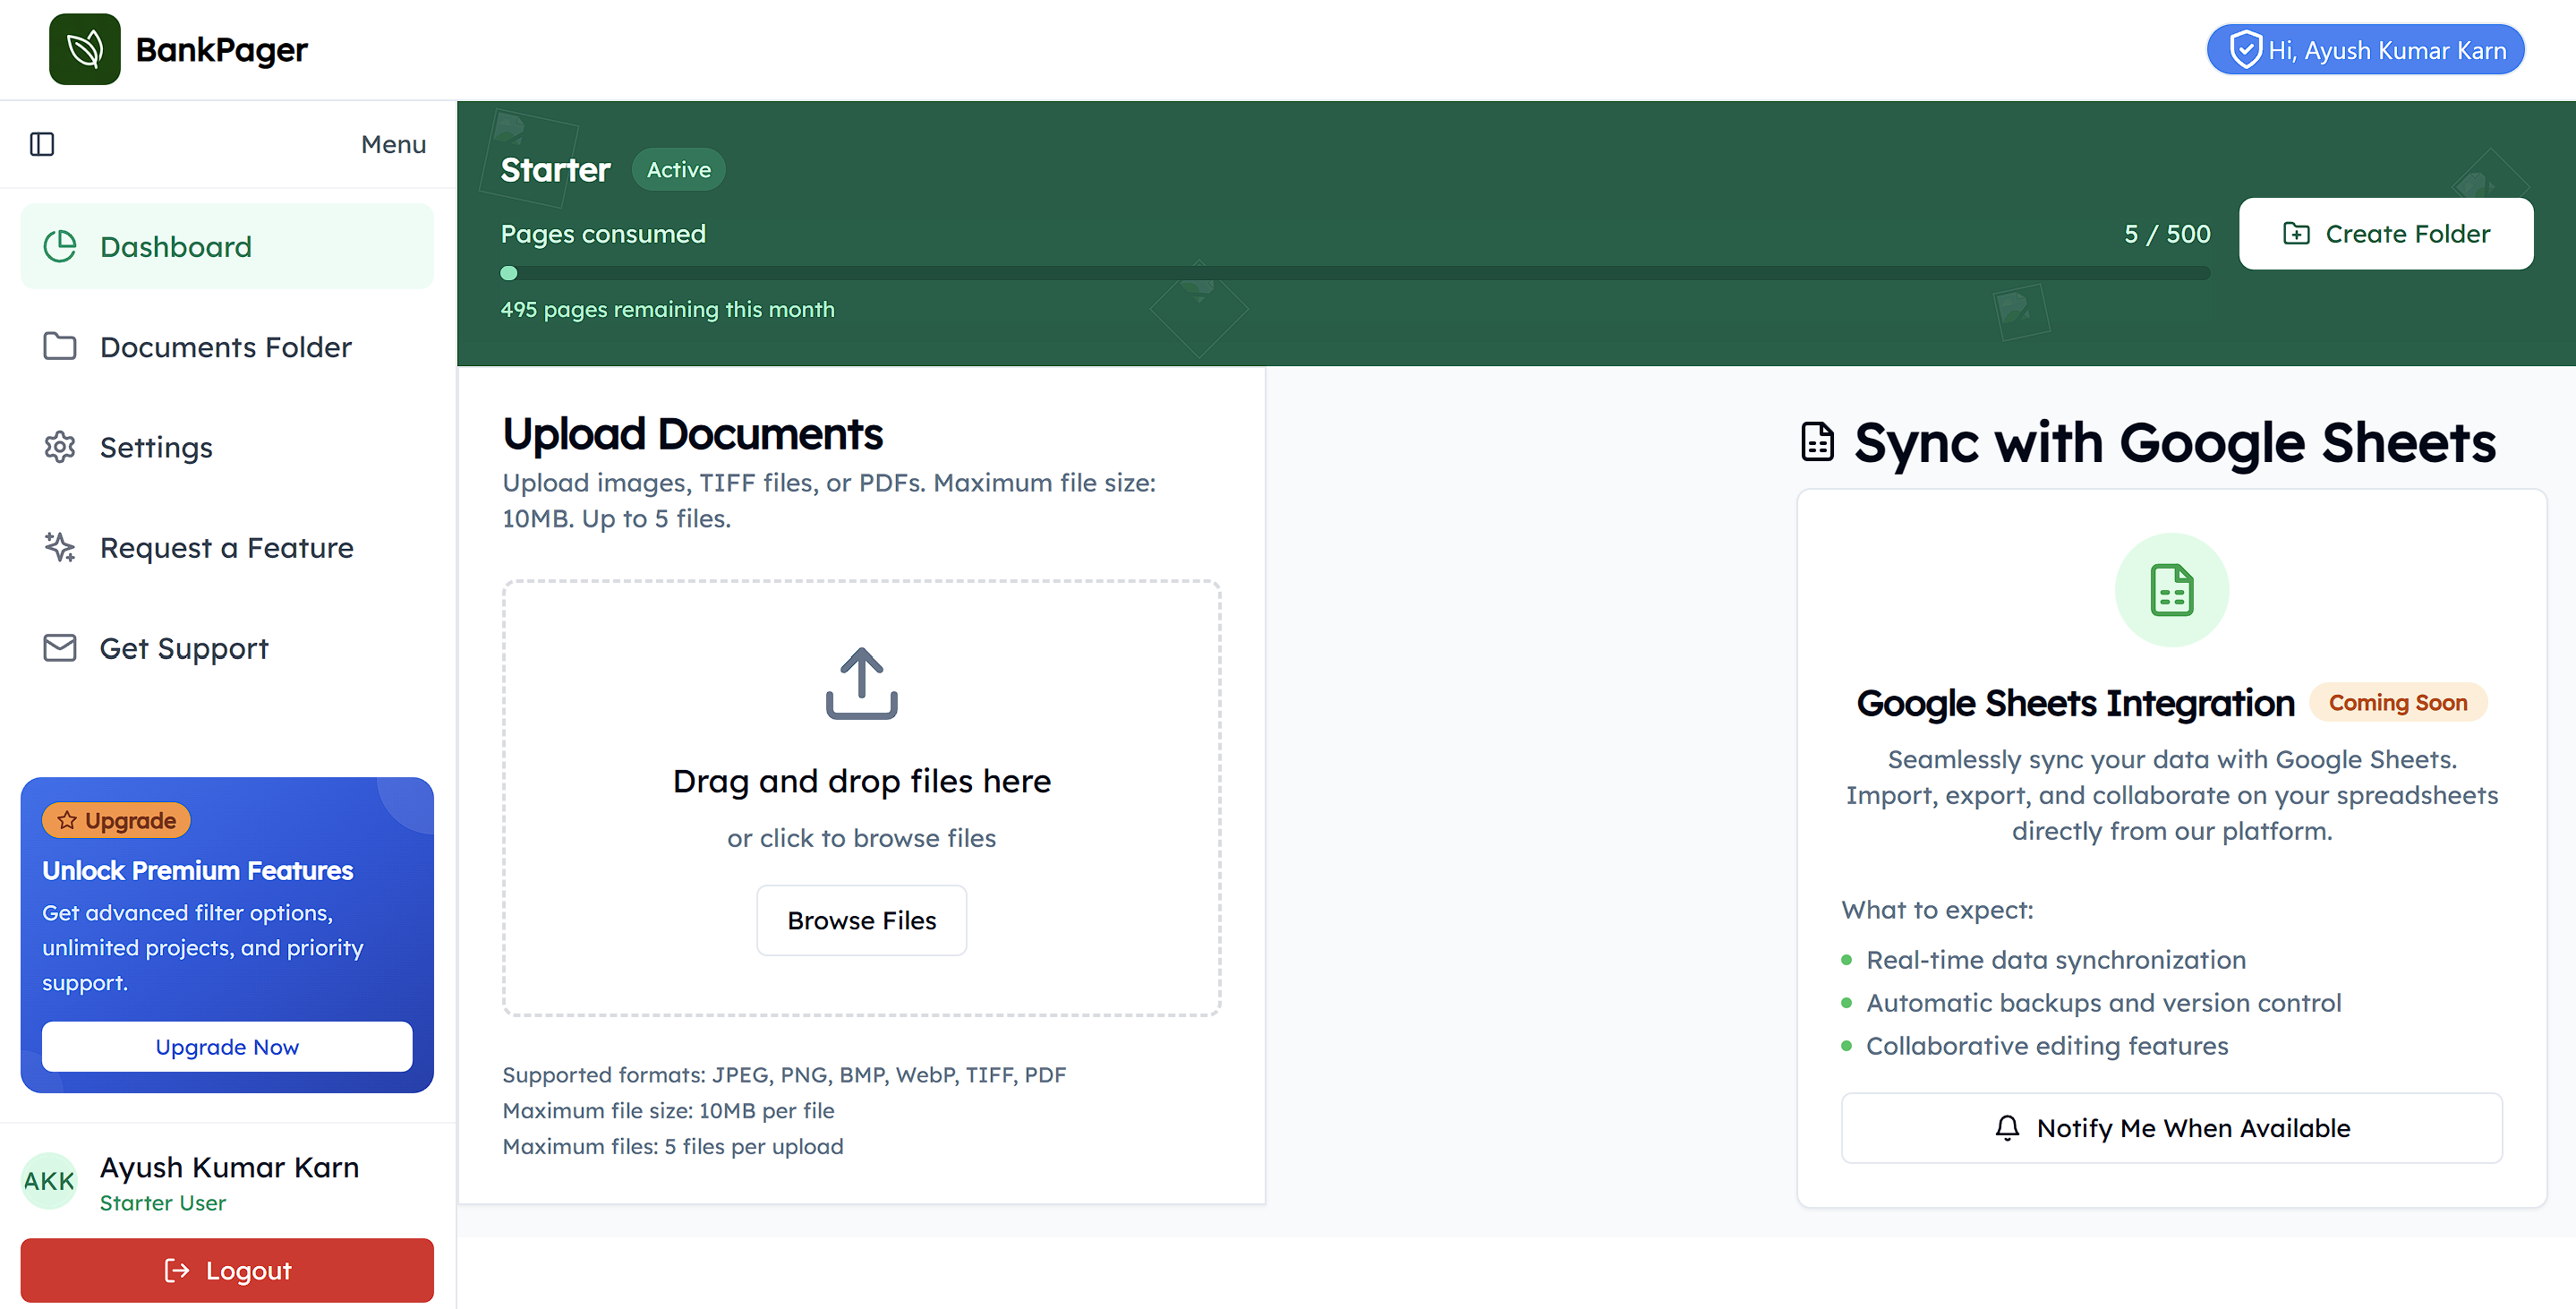The height and width of the screenshot is (1309, 2576).
Task: Click the "What to expect:" label
Action: tap(1937, 910)
